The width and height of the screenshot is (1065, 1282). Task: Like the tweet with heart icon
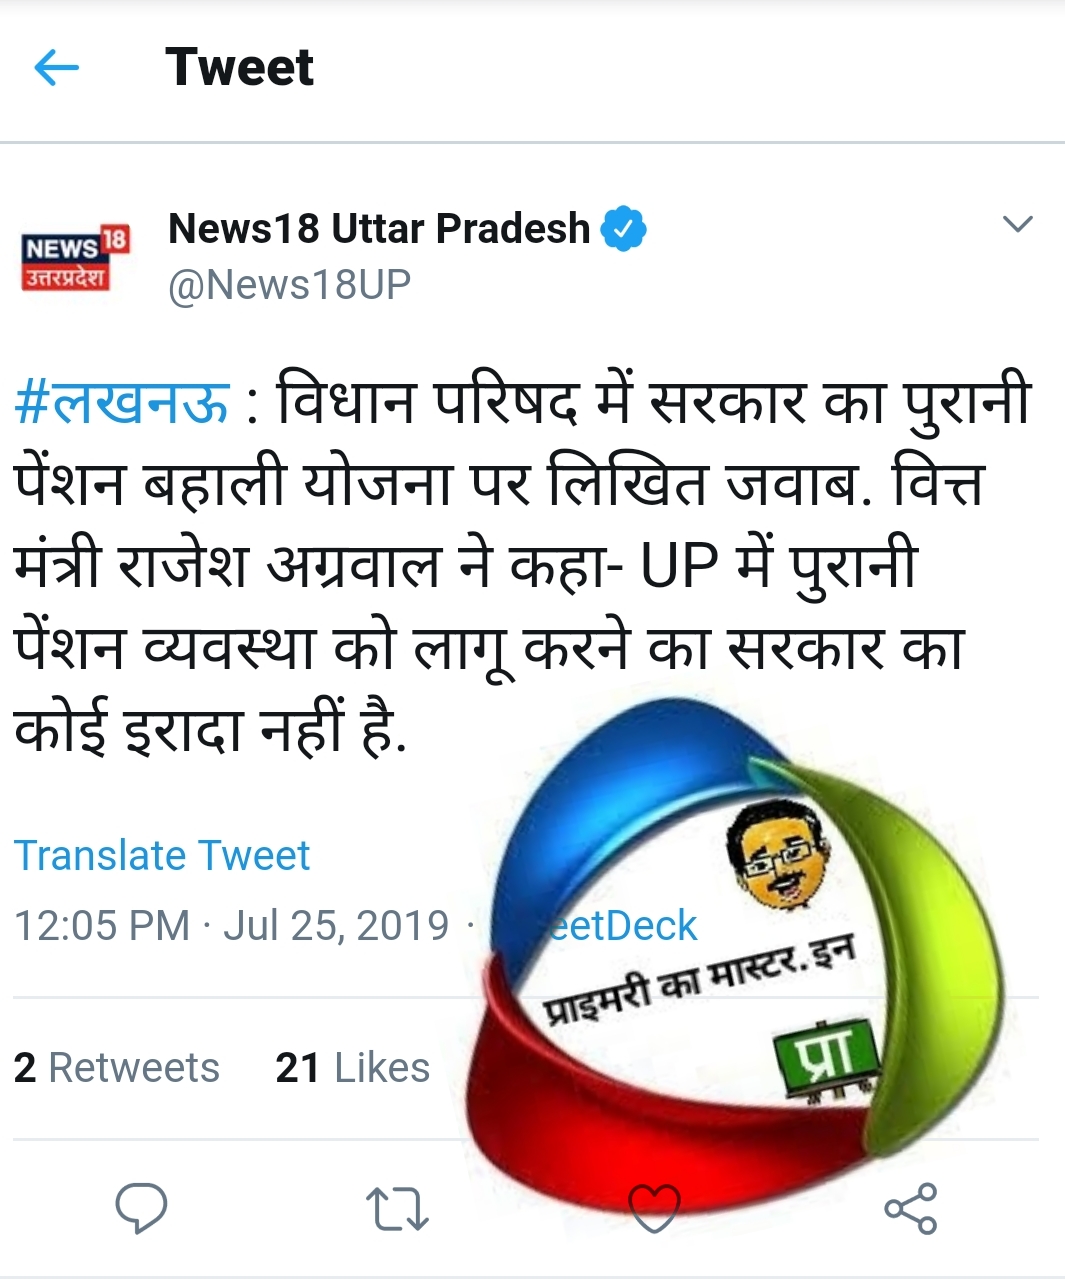click(x=654, y=1208)
